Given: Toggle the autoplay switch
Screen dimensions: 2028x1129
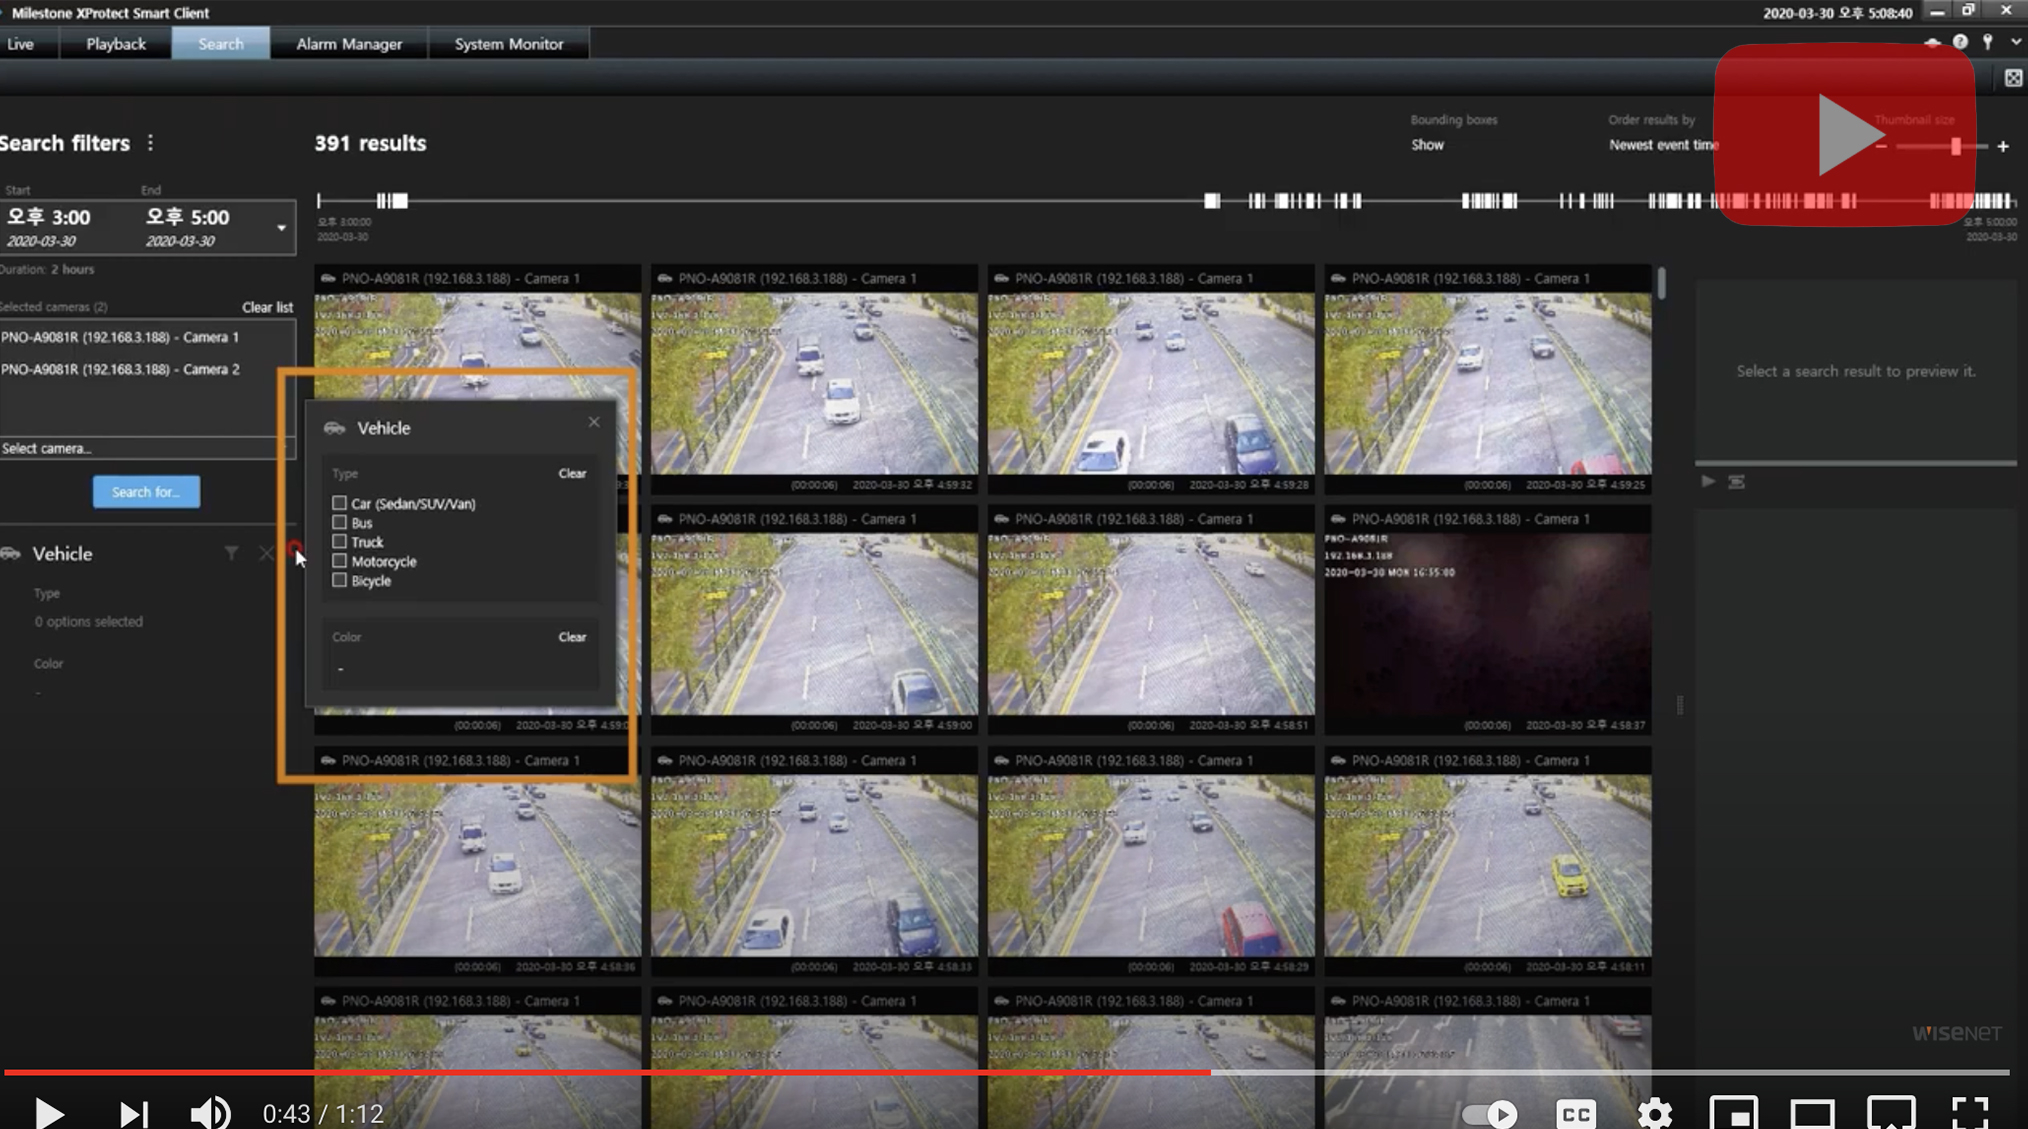Looking at the screenshot, I should [1489, 1112].
